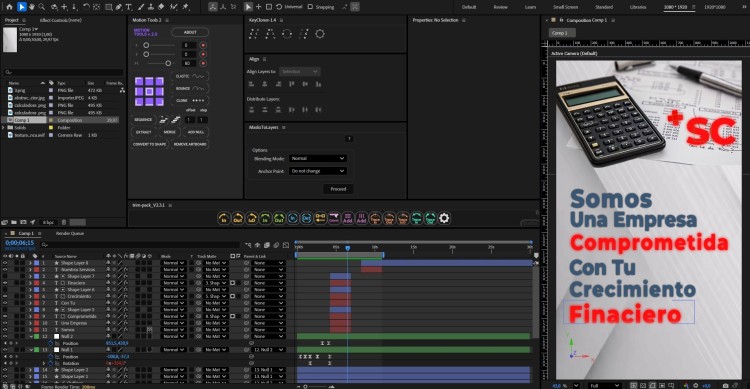Hide Shape Layer 8 with its eye icon
Viewport: 750px width, 389px height.
[5, 263]
